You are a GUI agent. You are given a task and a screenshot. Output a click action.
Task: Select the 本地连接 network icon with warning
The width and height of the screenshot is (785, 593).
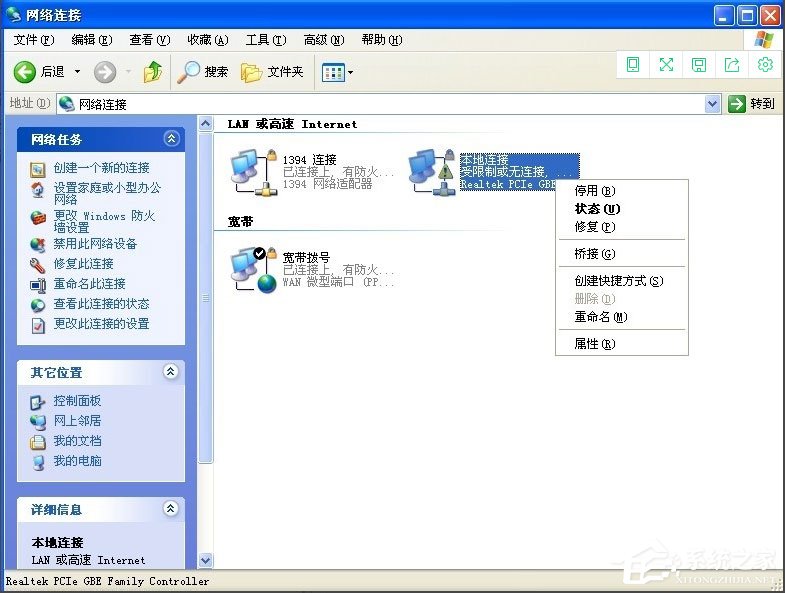pos(432,172)
